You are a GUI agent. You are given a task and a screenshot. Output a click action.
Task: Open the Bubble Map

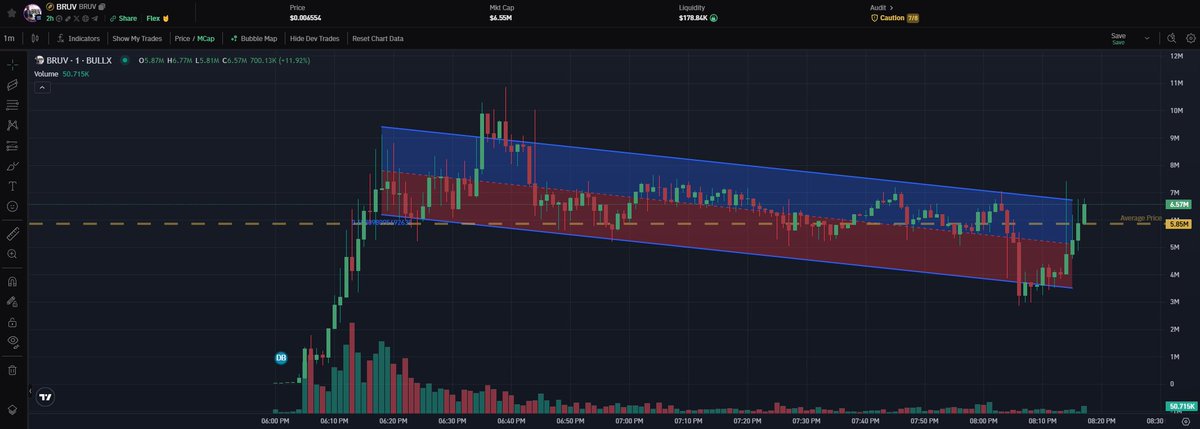click(254, 38)
